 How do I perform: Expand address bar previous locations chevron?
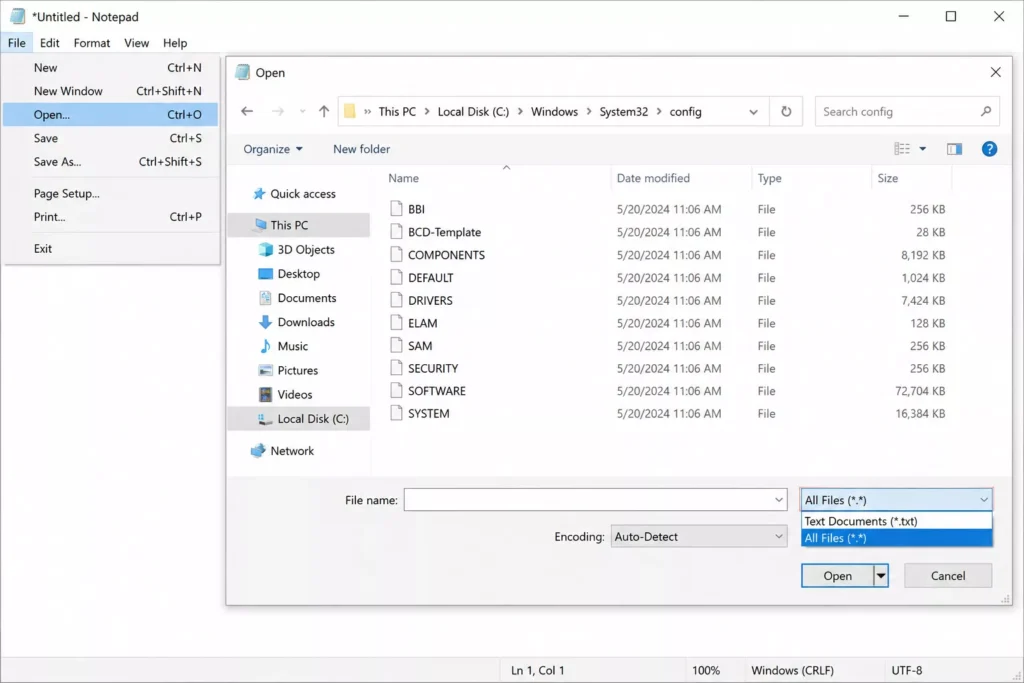[x=754, y=112]
